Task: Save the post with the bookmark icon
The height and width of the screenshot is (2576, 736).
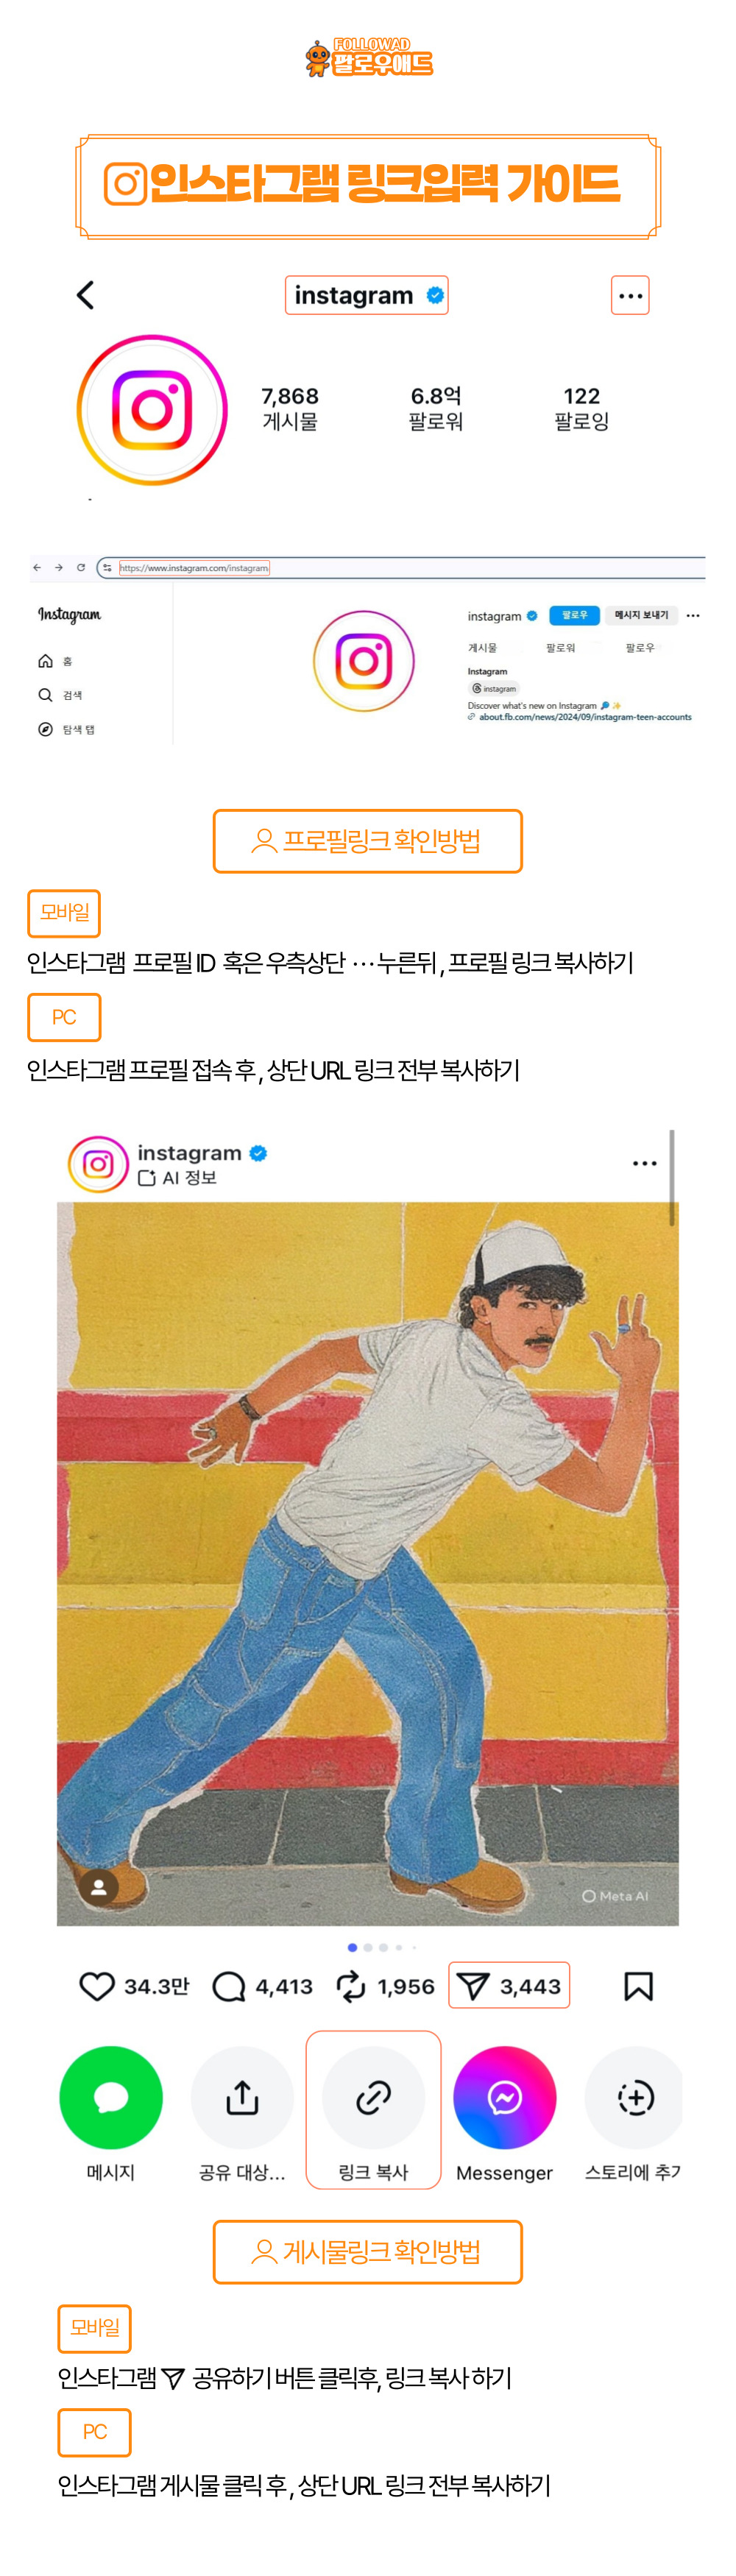Action: [638, 1986]
